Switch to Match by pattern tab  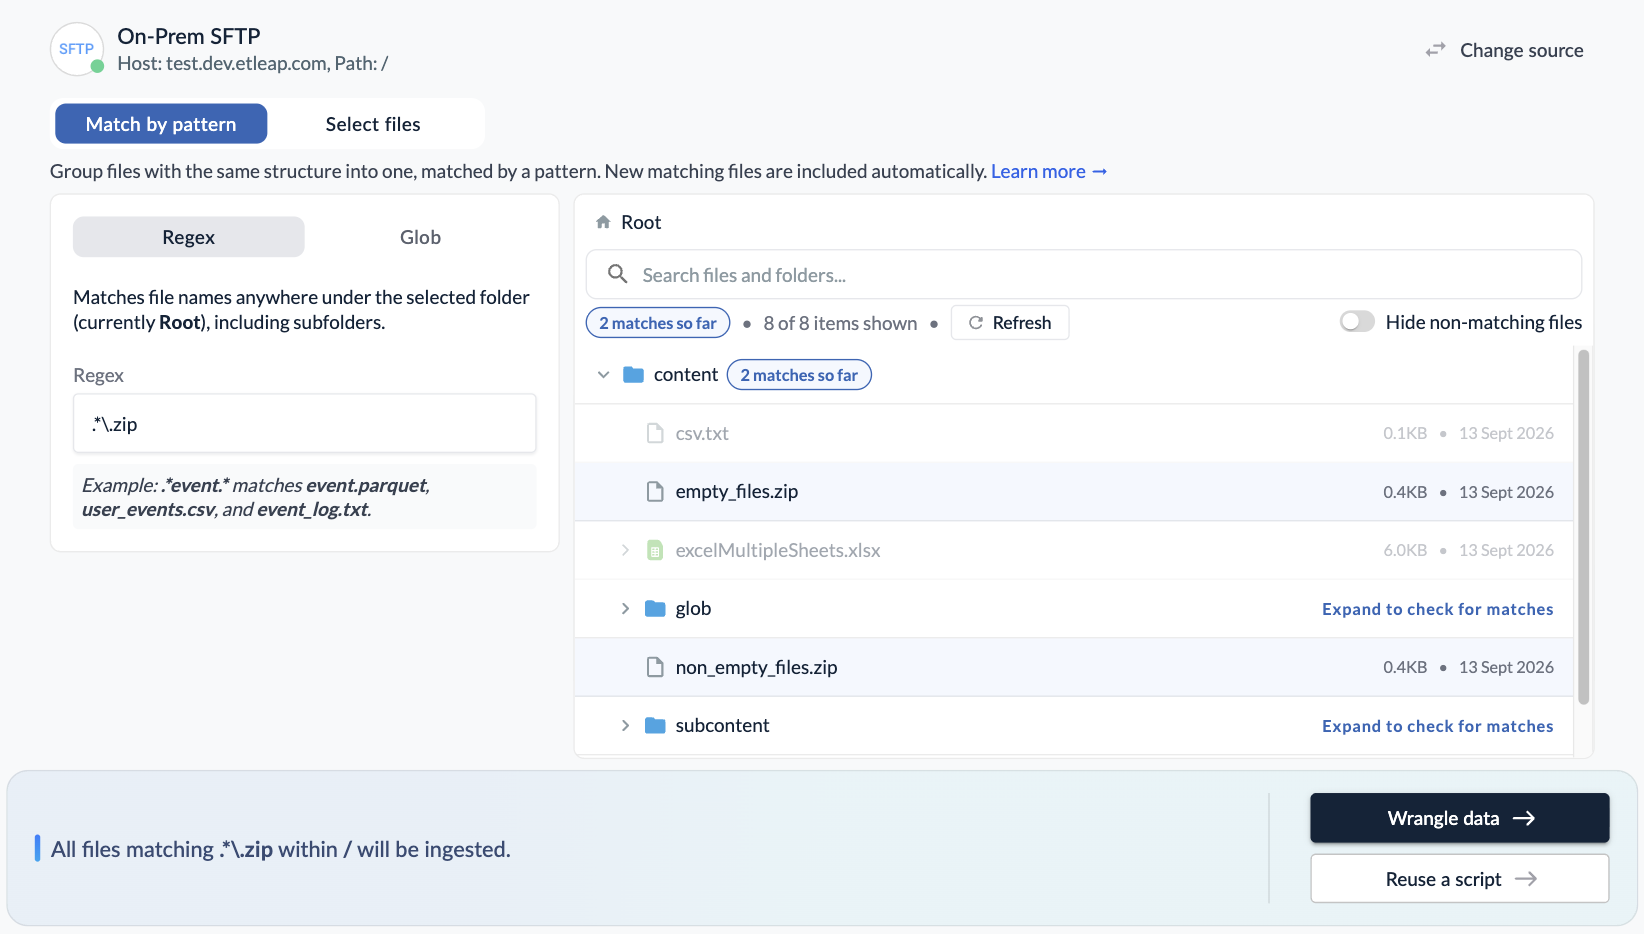(161, 124)
